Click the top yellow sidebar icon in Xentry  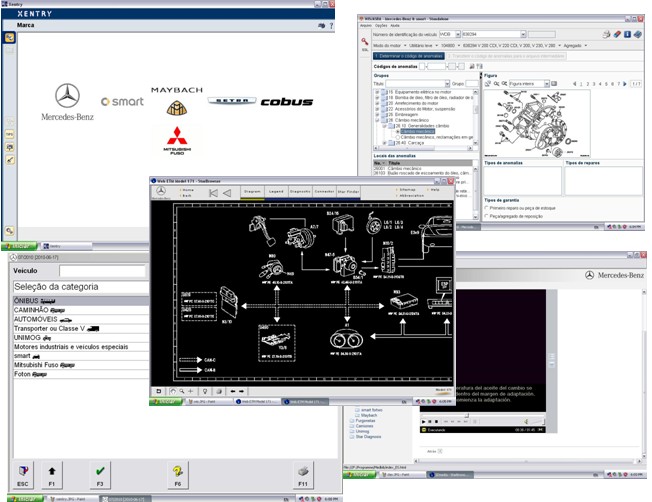click(x=10, y=37)
